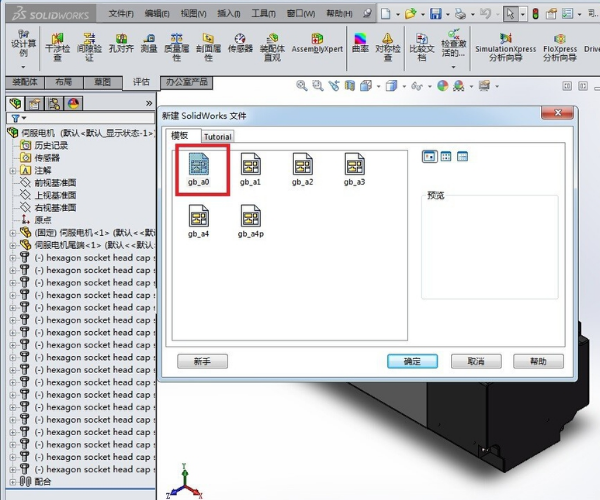Open 质量属性 mass properties
The width and height of the screenshot is (600, 500).
click(176, 47)
